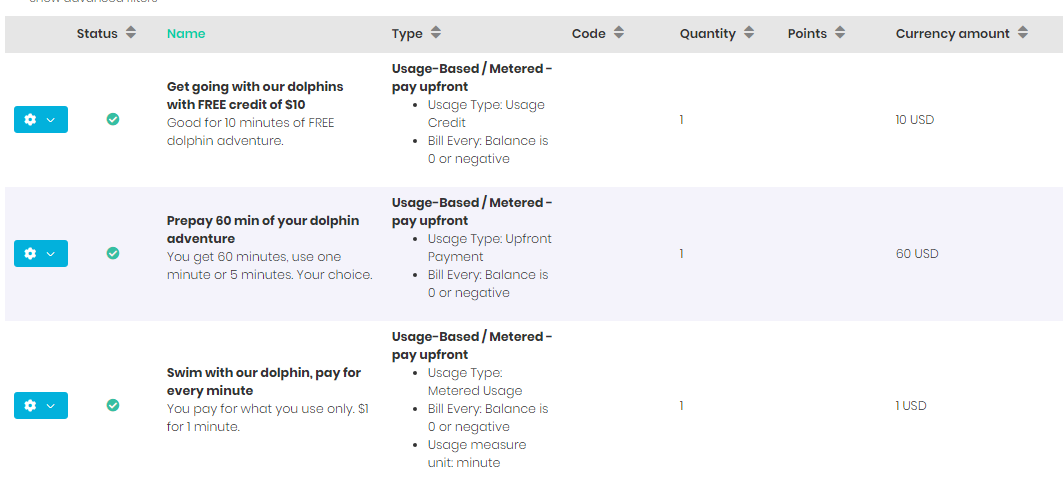Click sort arrows beside Type header
This screenshot has width=1063, height=485.
point(436,33)
